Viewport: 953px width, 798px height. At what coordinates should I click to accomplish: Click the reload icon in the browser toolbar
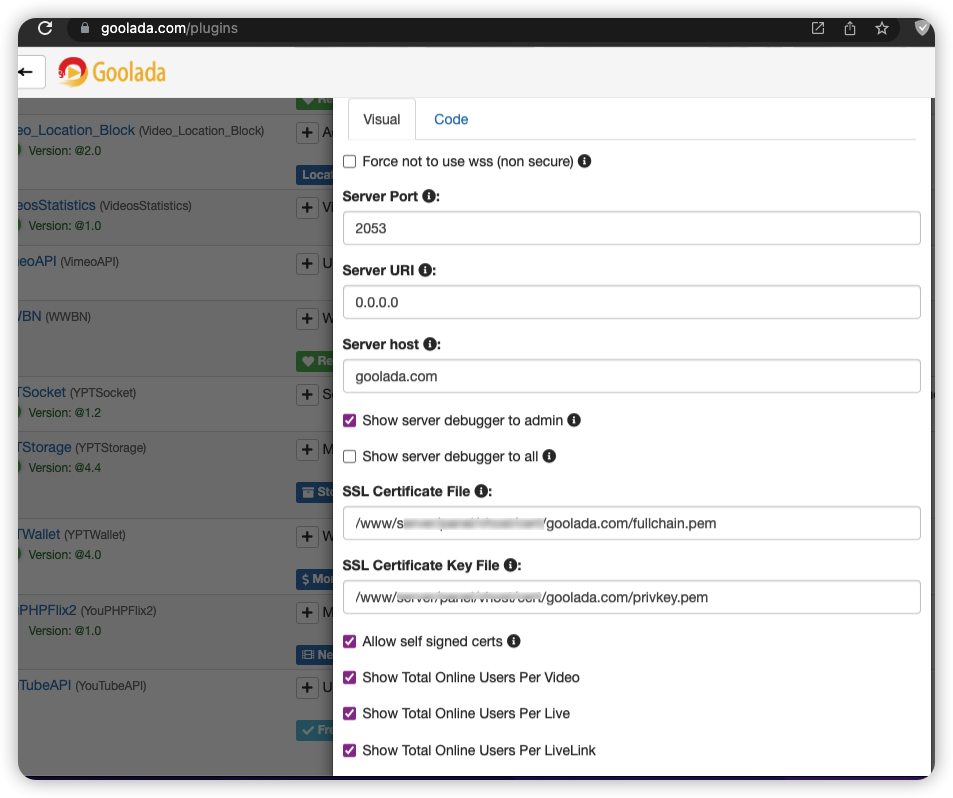click(44, 28)
